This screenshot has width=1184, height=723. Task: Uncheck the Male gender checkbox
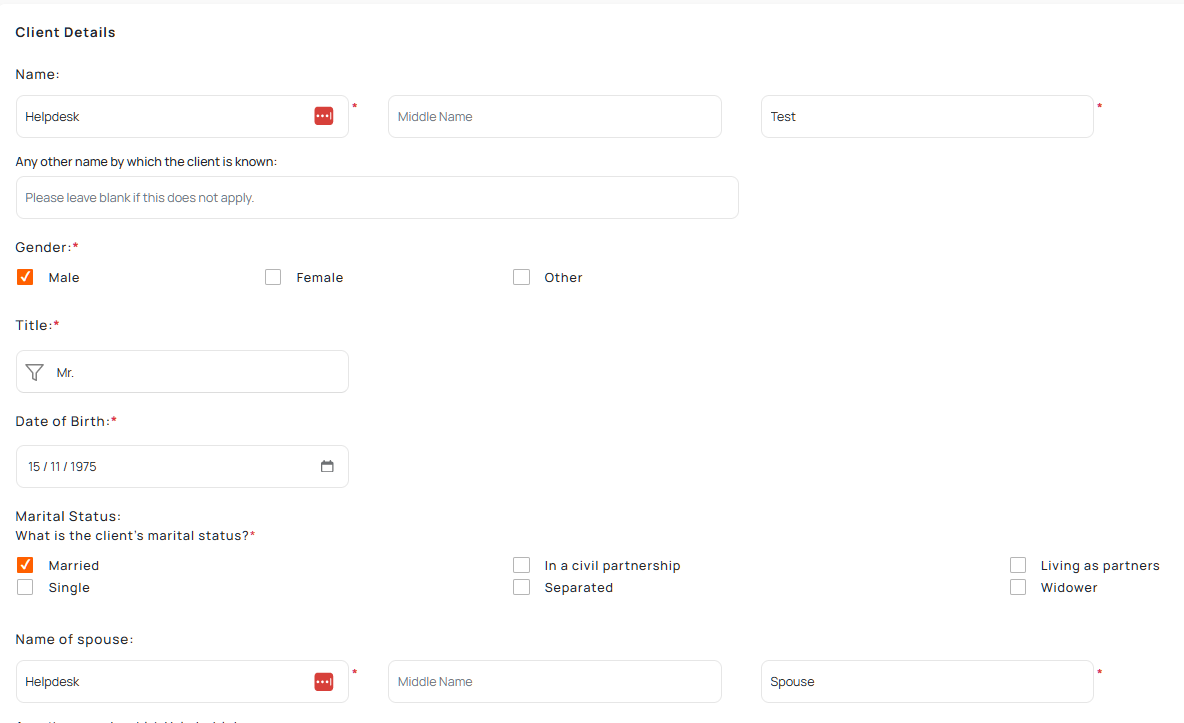(25, 277)
